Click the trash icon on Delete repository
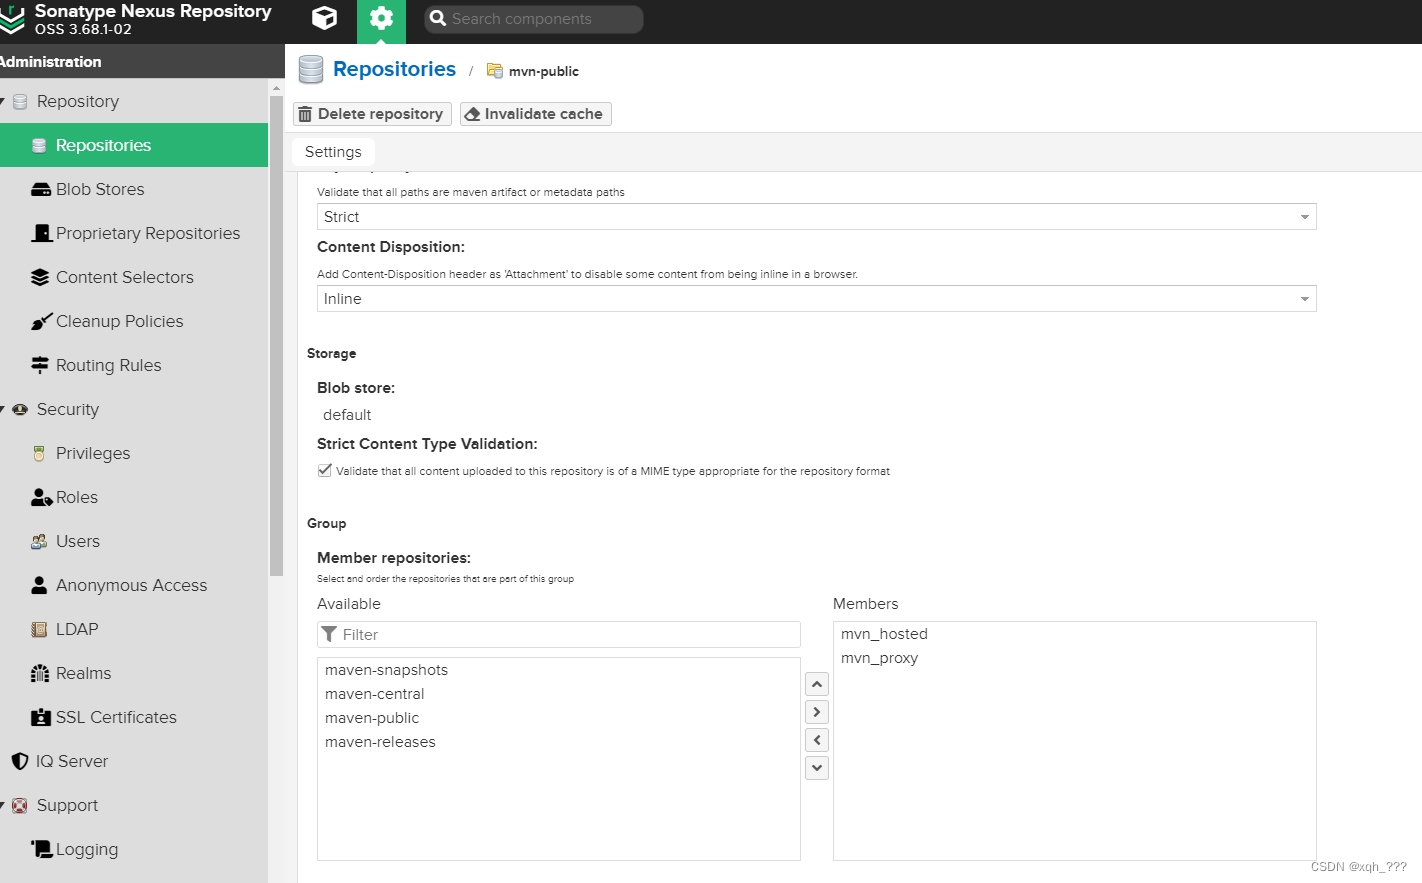The height and width of the screenshot is (883, 1422). (x=305, y=114)
